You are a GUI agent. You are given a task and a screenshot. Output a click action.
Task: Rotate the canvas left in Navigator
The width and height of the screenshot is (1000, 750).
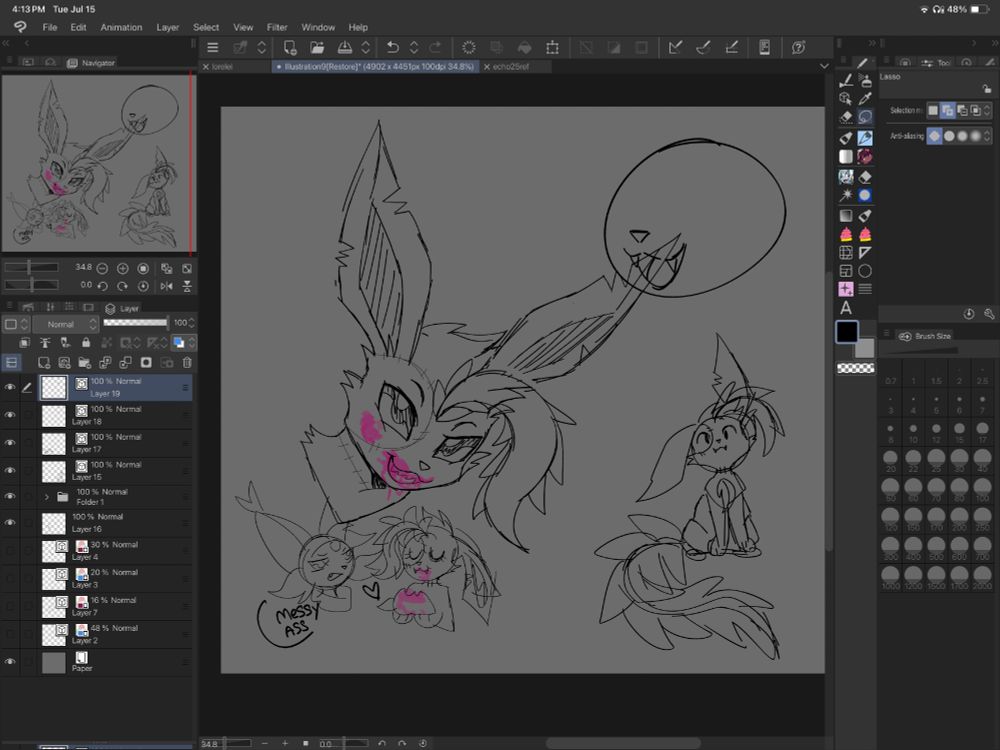pyautogui.click(x=102, y=286)
